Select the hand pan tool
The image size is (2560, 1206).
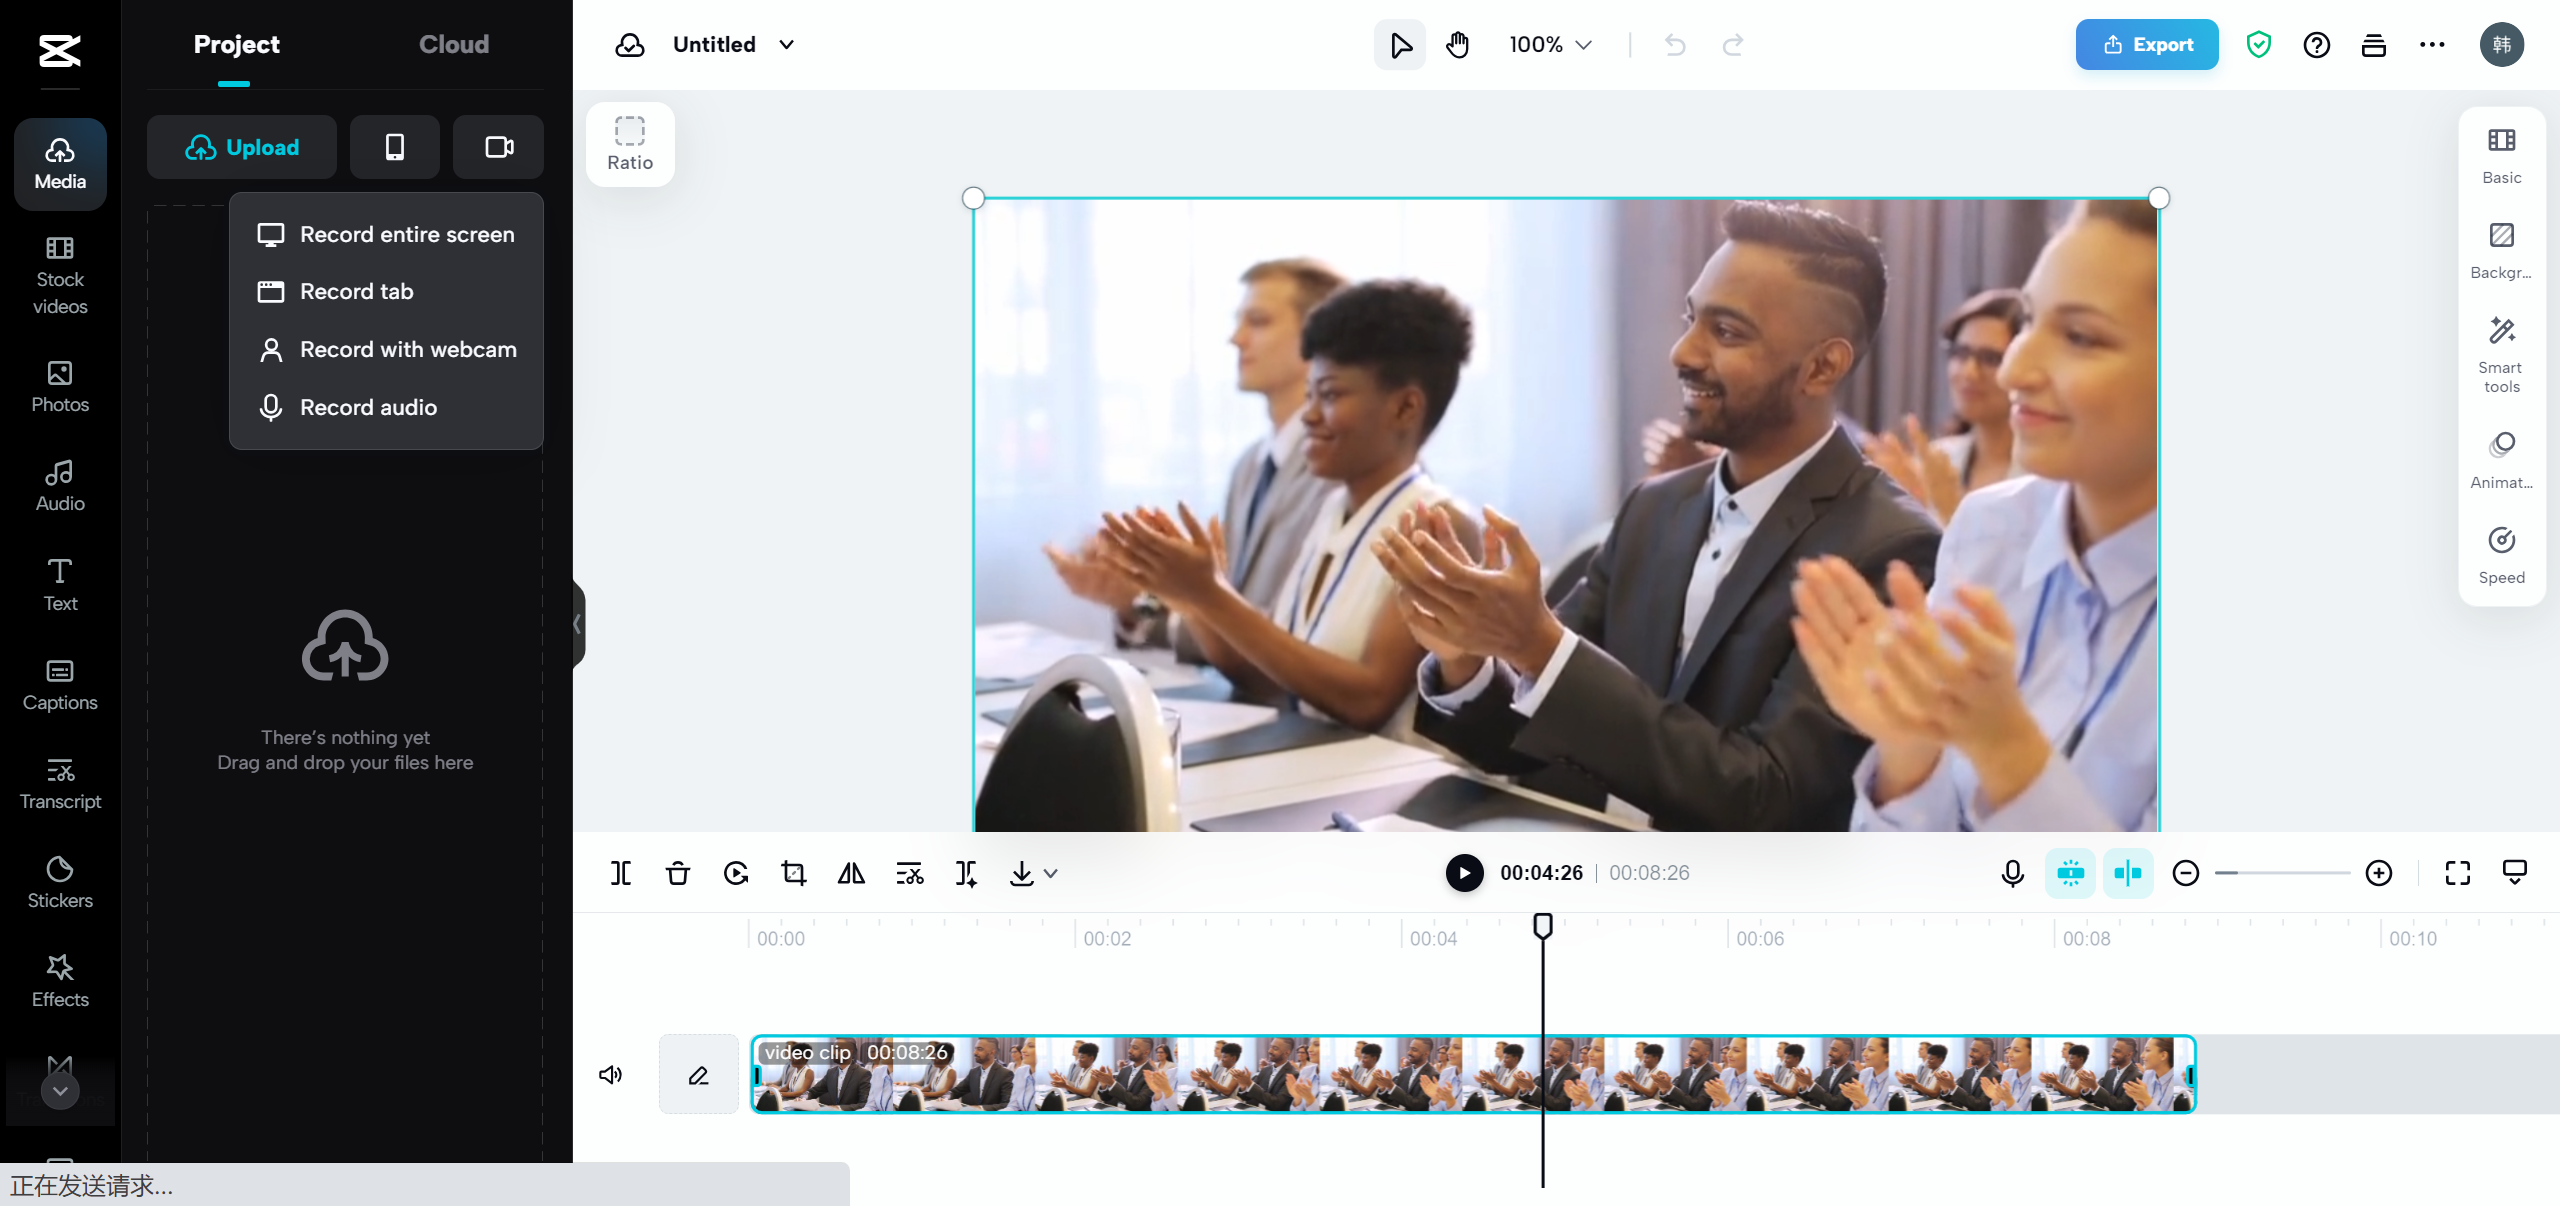pos(1458,45)
